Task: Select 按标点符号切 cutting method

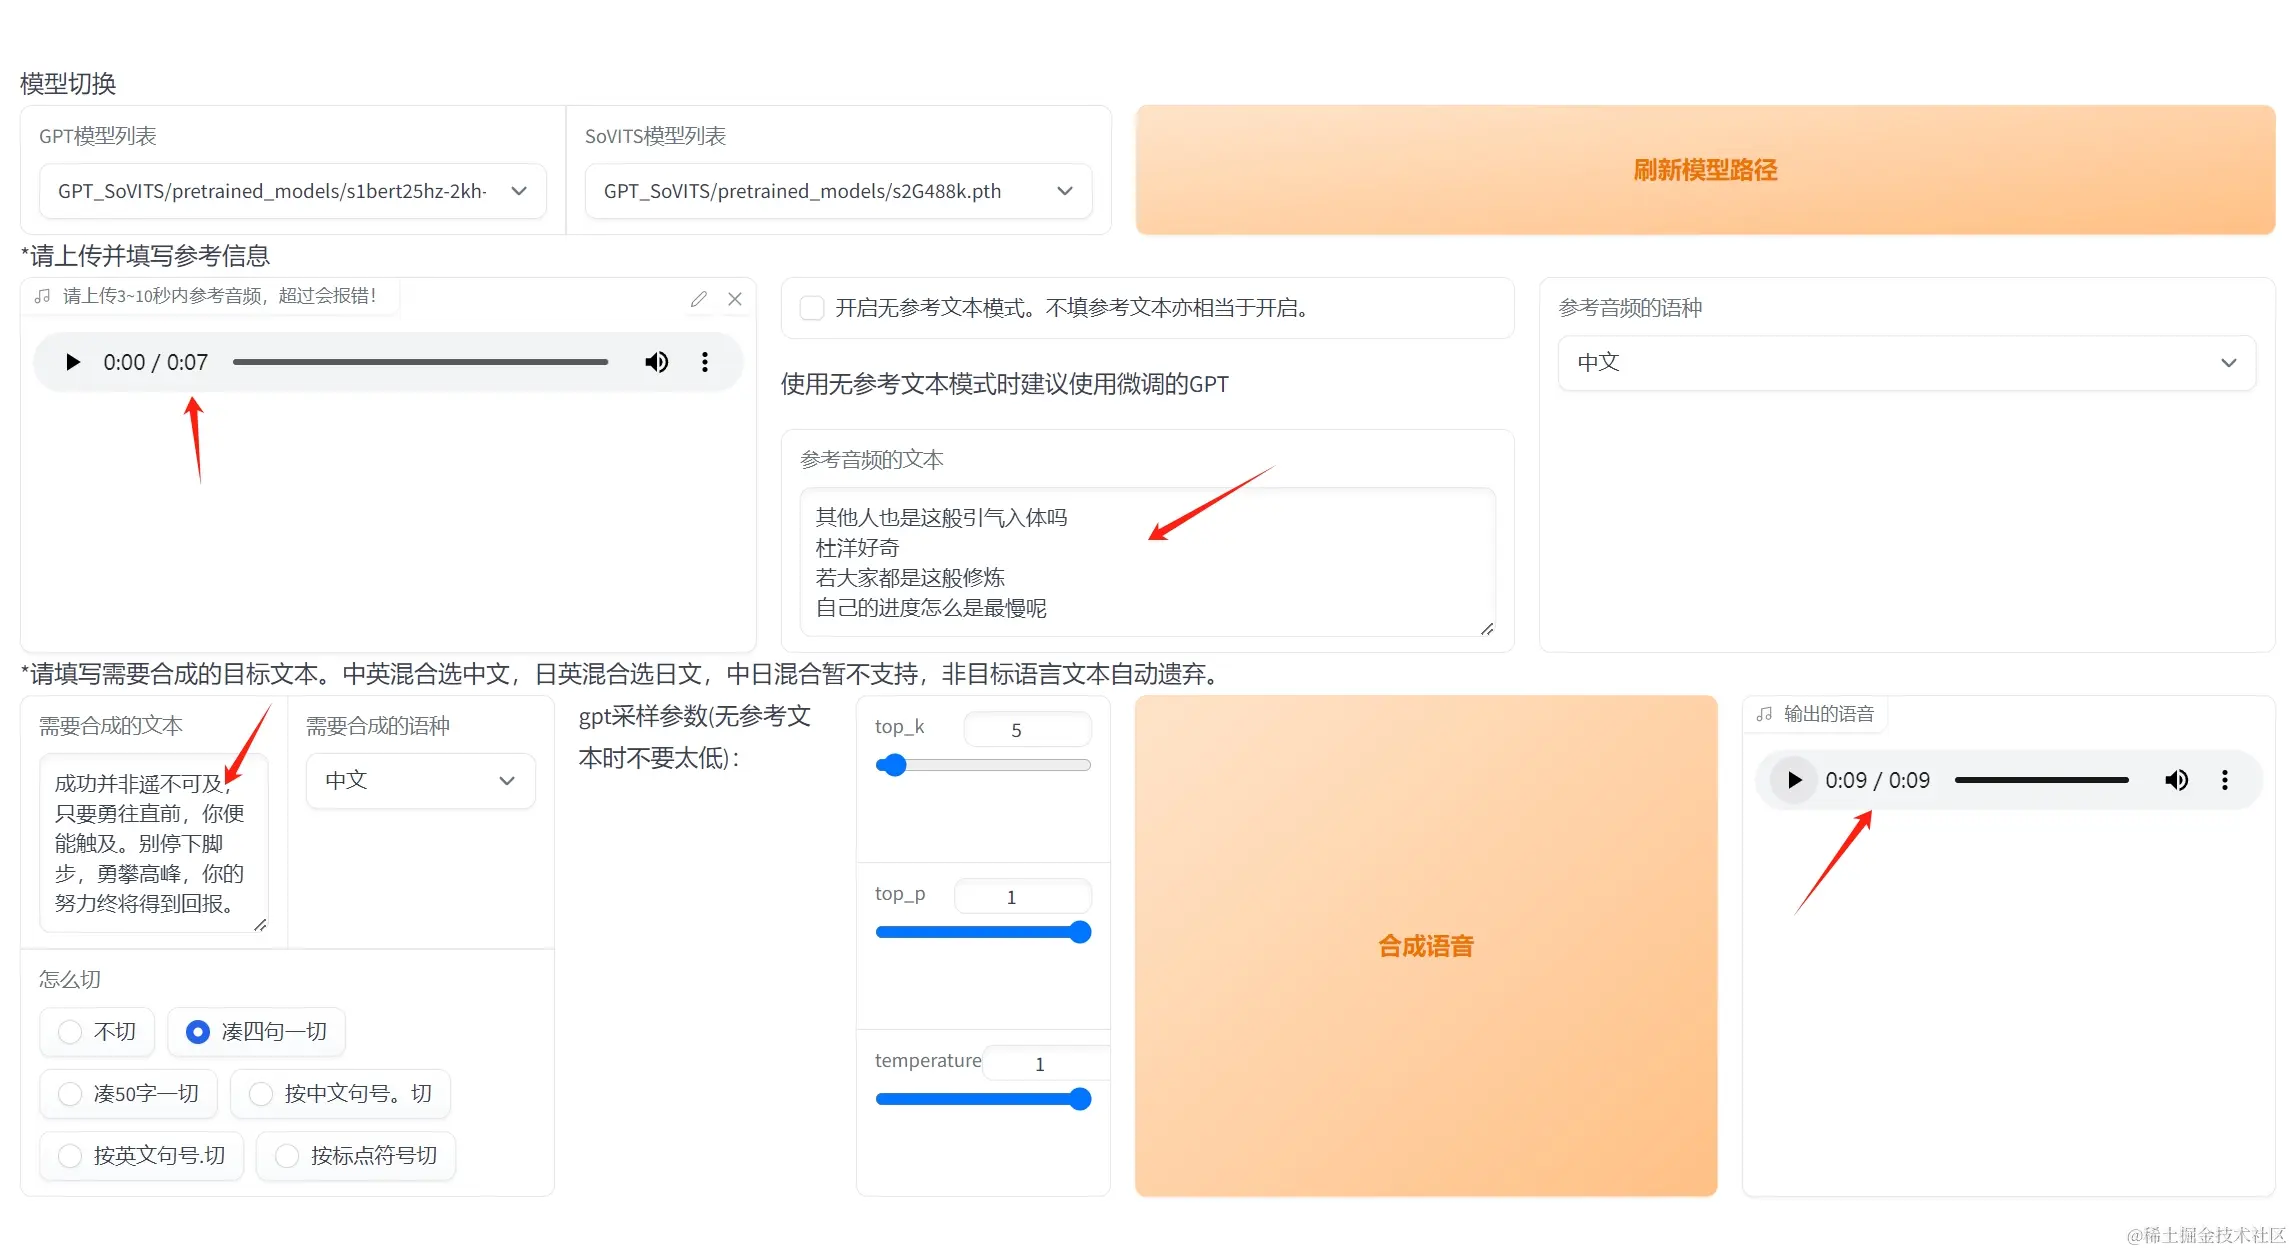Action: click(x=287, y=1156)
